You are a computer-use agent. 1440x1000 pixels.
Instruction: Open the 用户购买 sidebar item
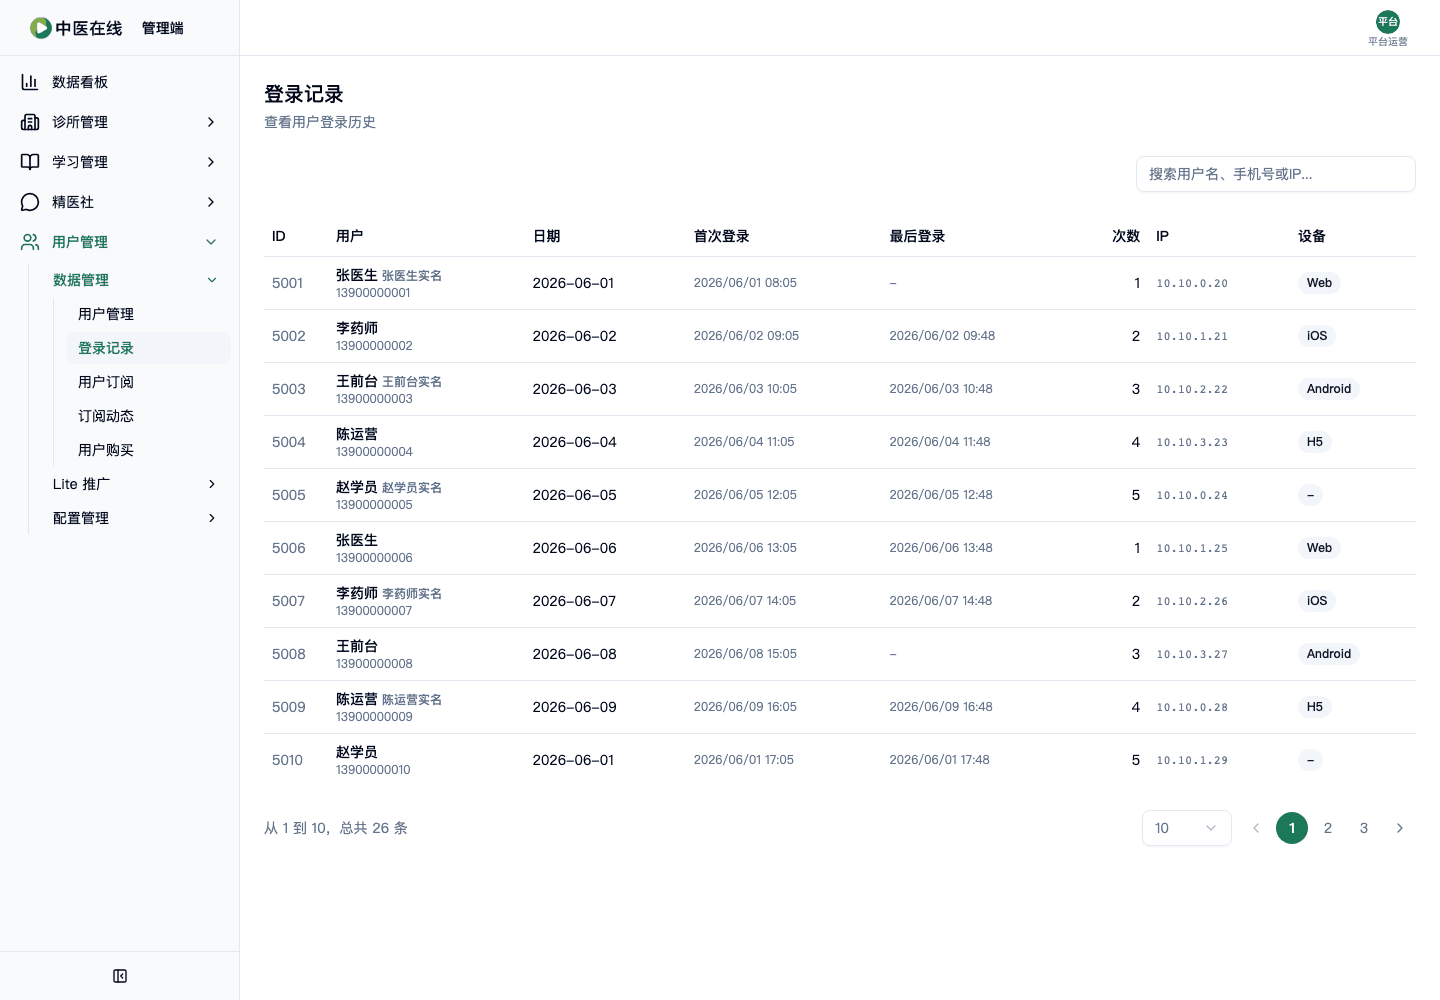tap(148, 450)
